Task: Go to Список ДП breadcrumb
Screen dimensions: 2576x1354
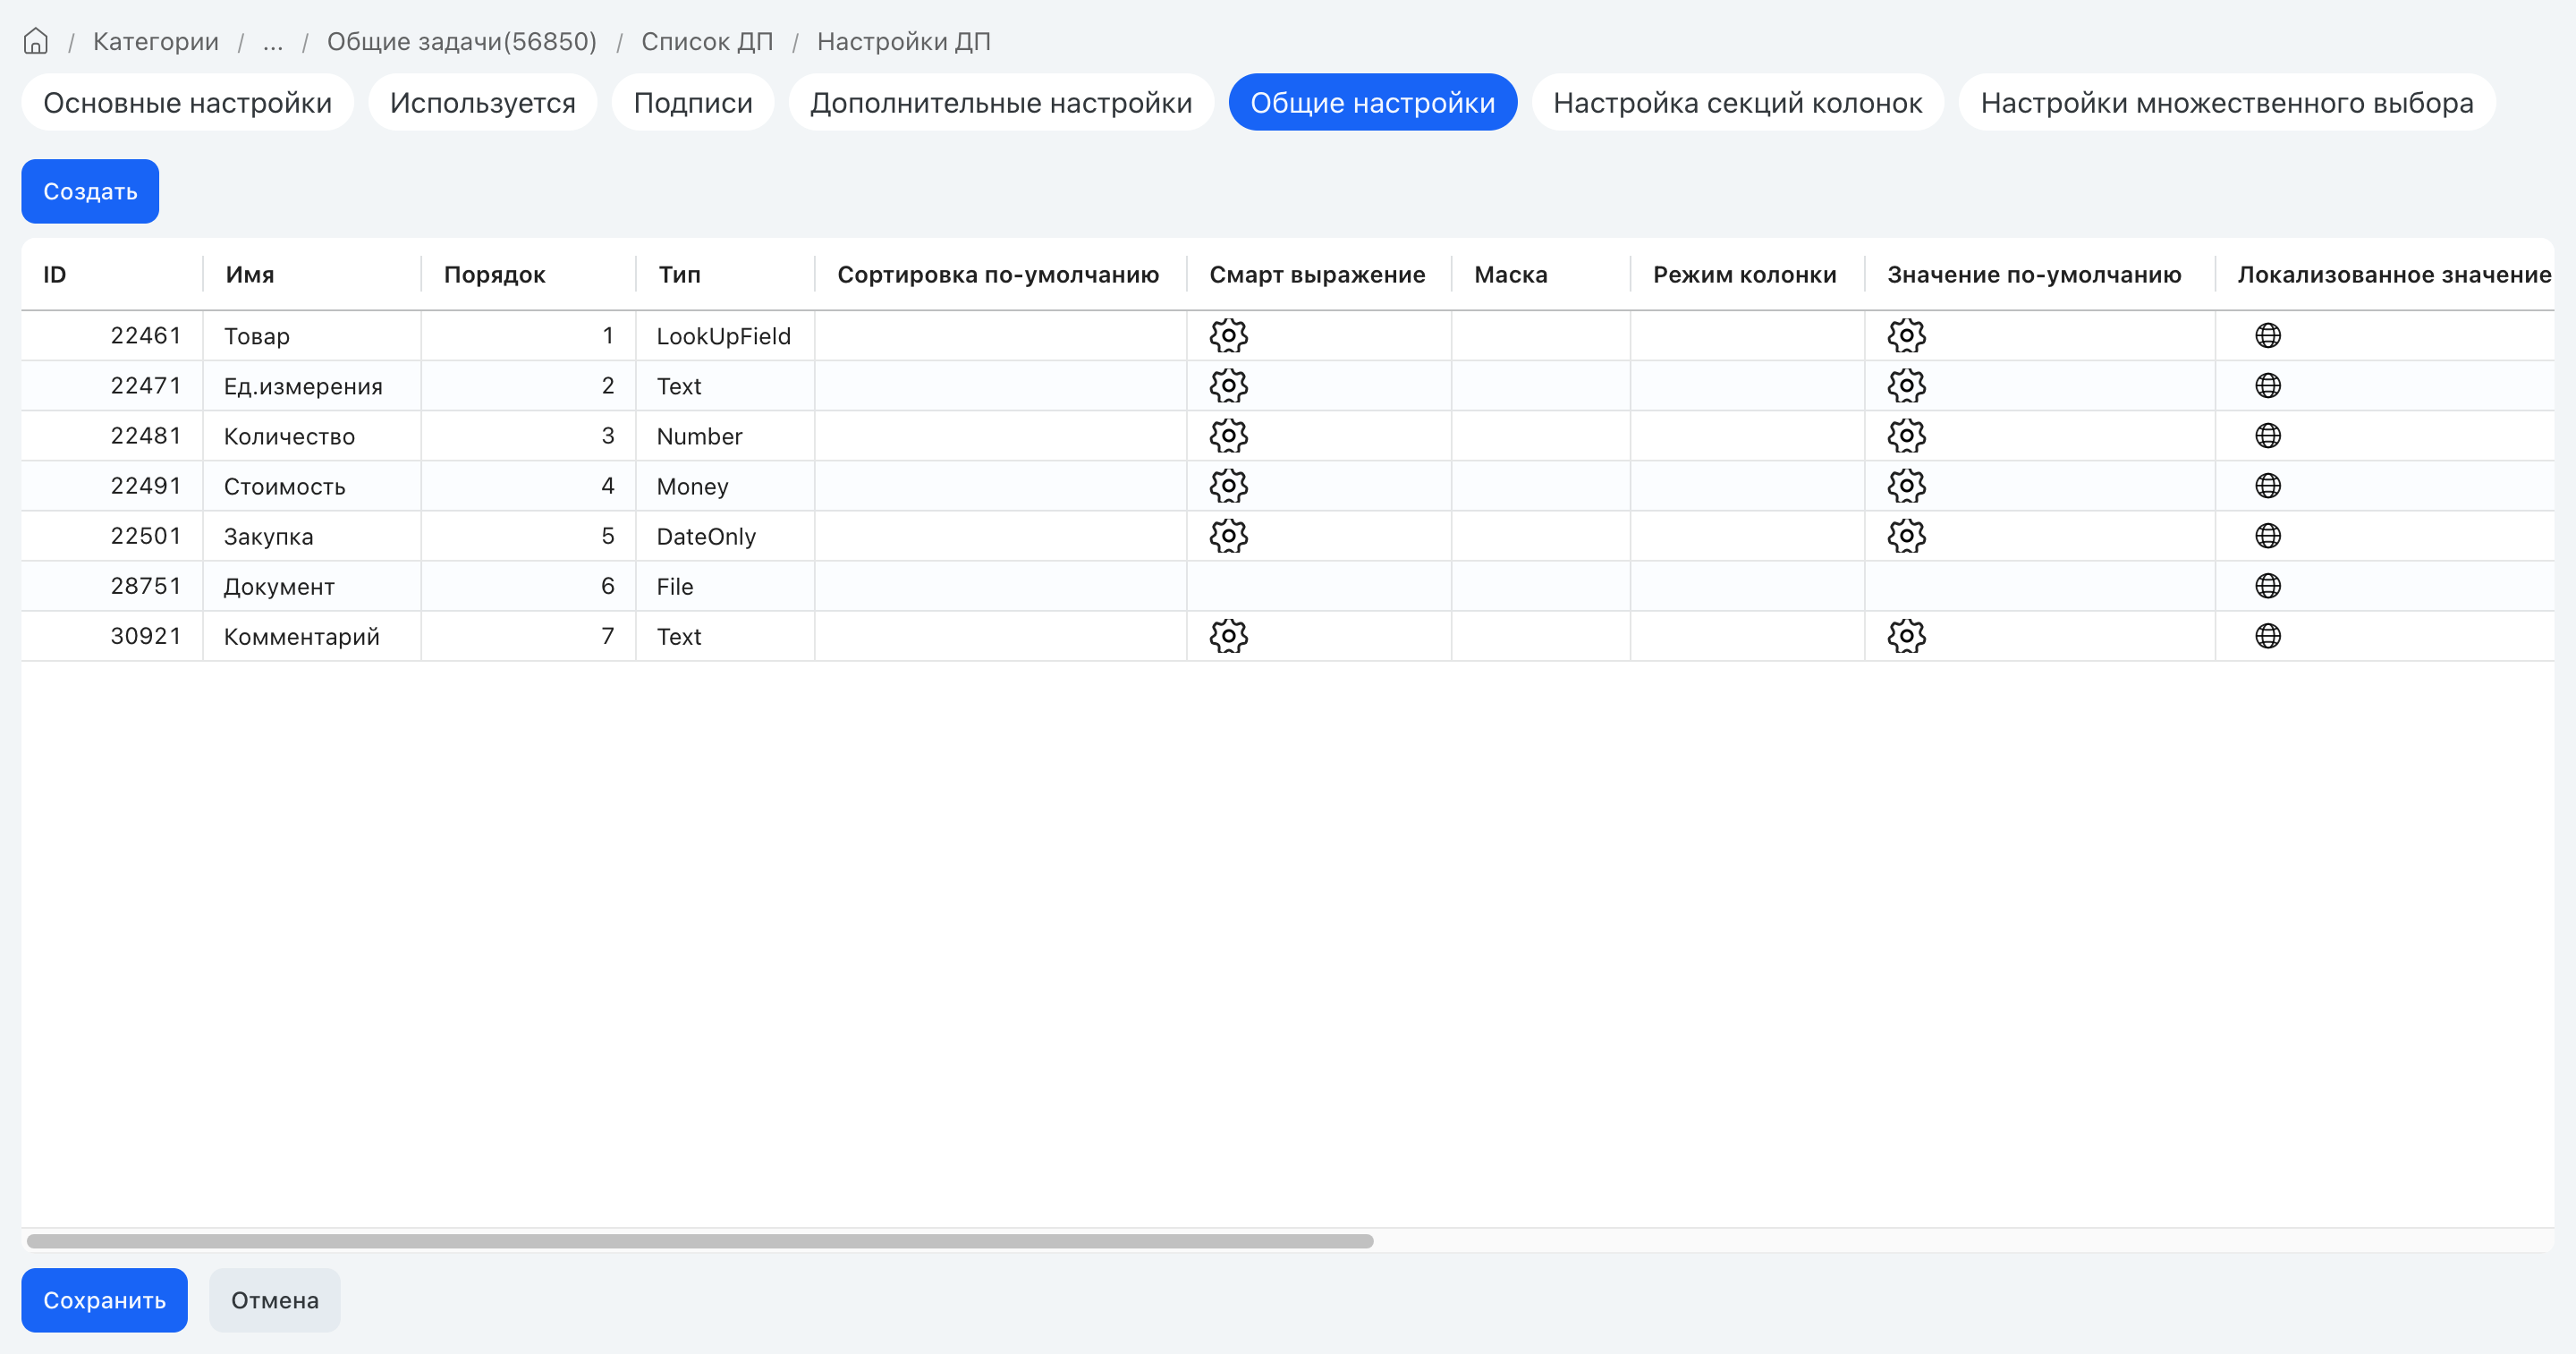Action: 707,41
